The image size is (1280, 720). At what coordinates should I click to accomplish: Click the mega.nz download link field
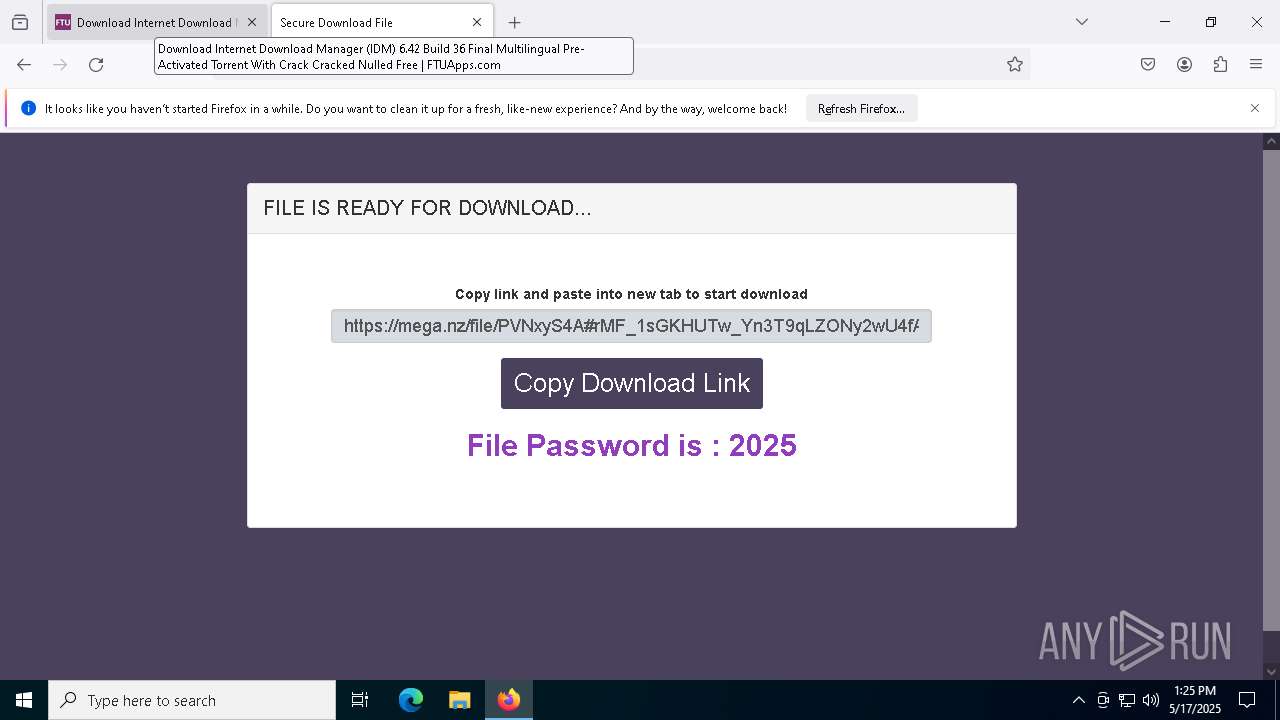click(631, 326)
